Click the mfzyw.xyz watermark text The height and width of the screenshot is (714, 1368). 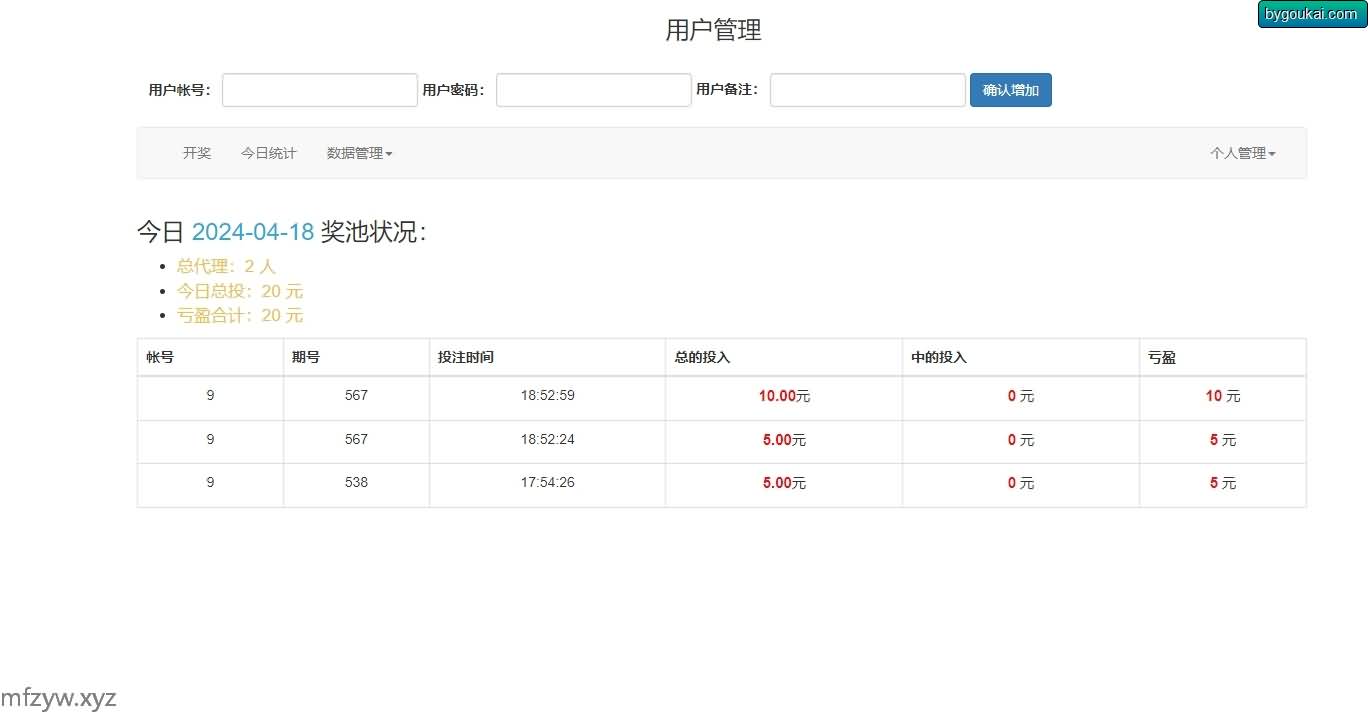pos(59,697)
